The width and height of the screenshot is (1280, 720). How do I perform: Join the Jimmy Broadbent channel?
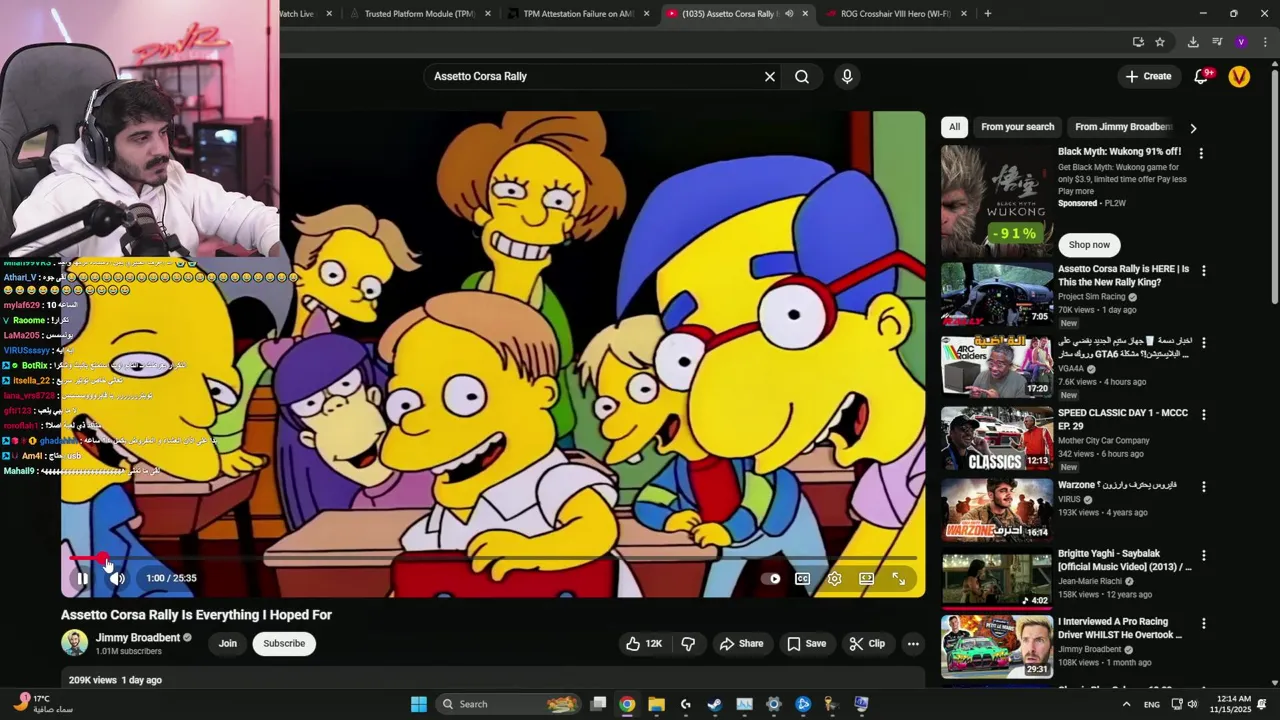[x=228, y=643]
